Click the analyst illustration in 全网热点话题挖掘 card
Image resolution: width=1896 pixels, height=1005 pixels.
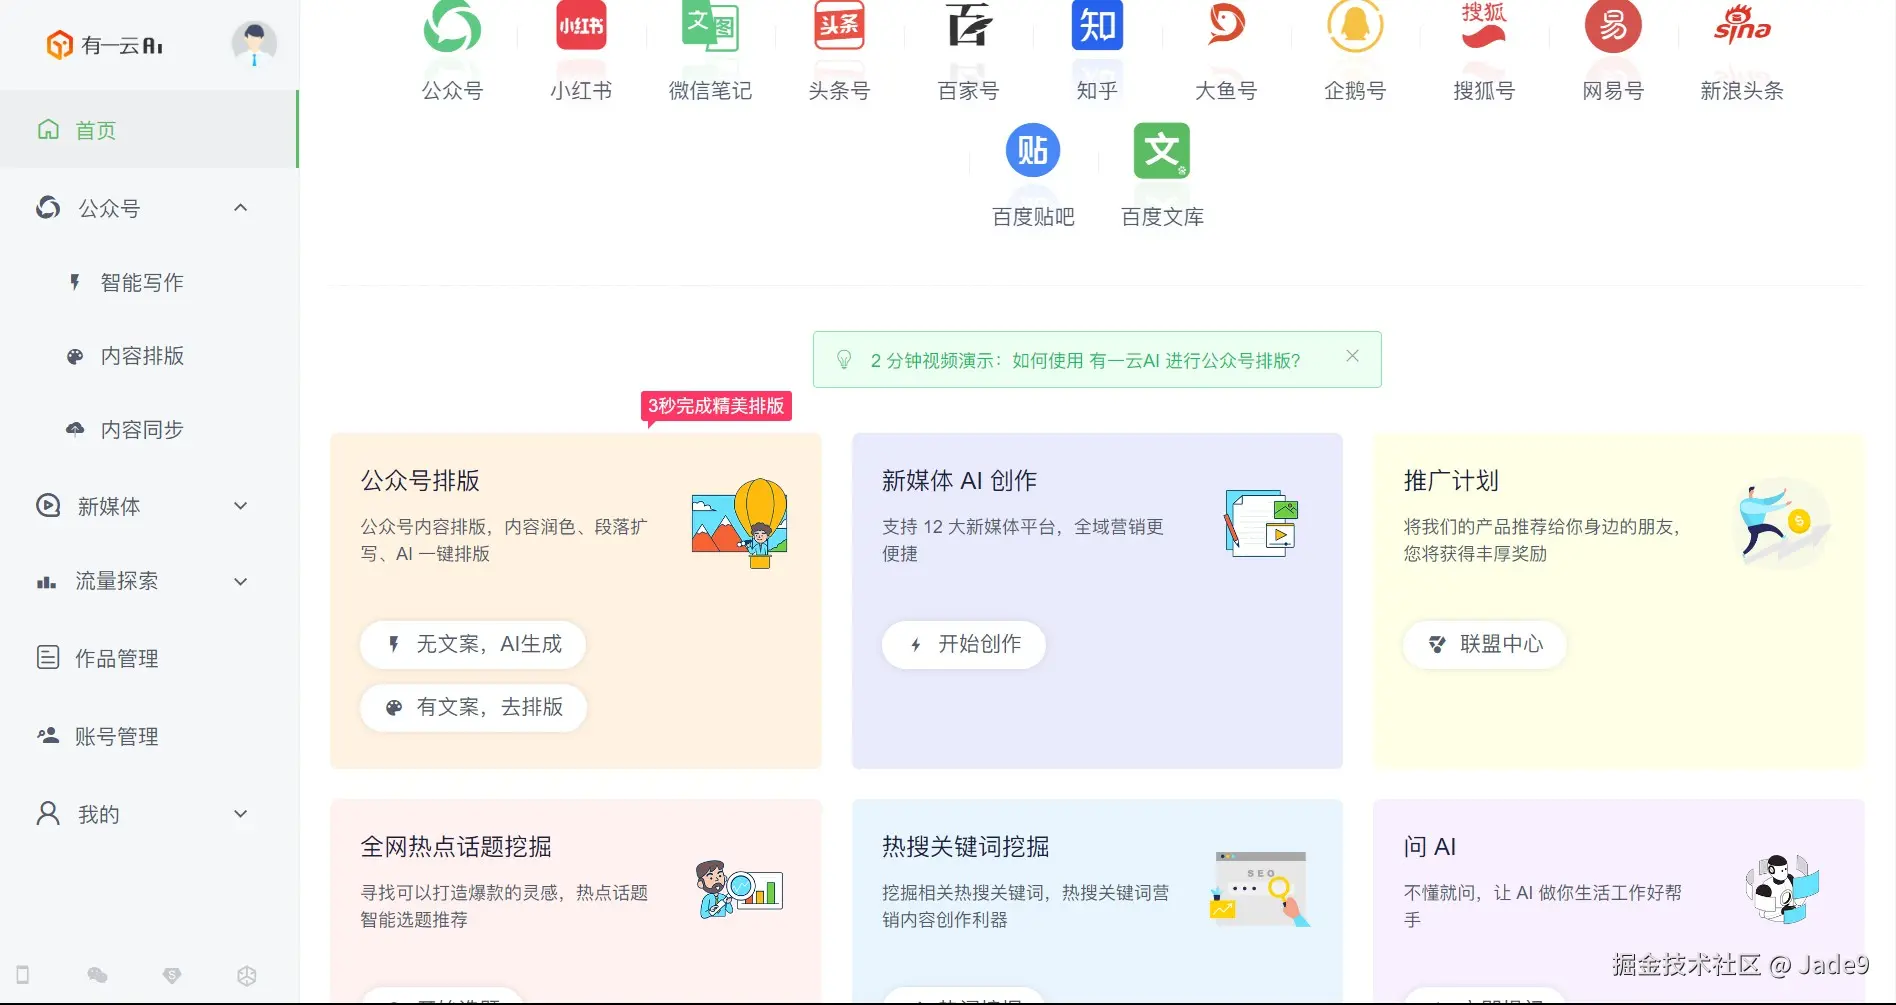point(740,889)
